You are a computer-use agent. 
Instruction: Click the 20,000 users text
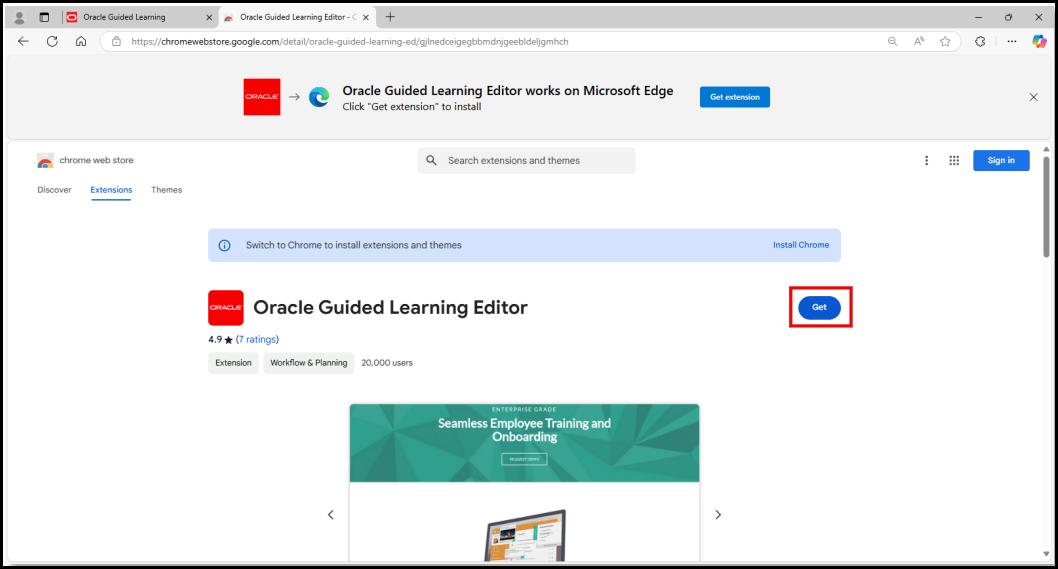pos(387,362)
